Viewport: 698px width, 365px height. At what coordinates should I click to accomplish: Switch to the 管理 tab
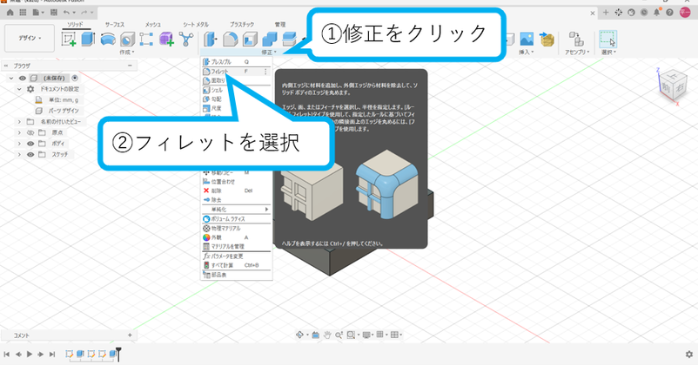pos(280,24)
